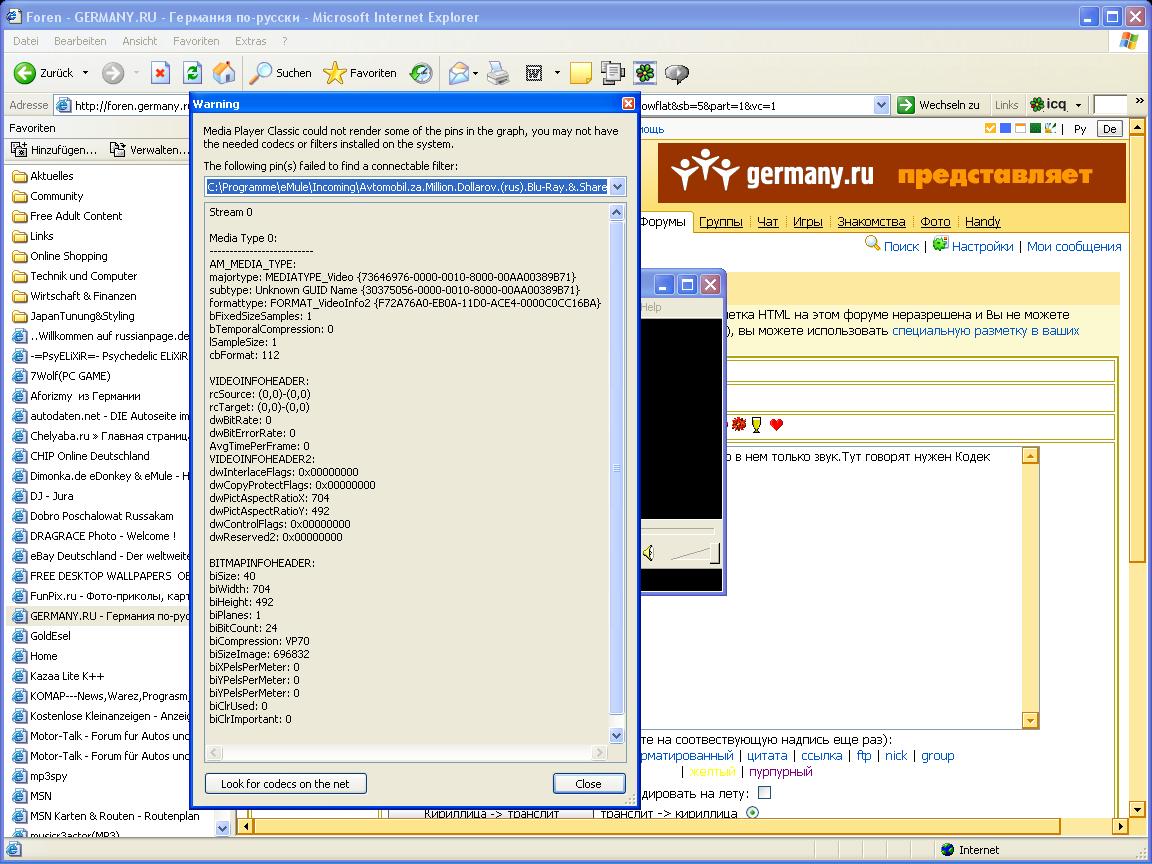The image size is (1152, 864).
Task: Click the Warning dialog horizontal scrollbar
Action: (x=406, y=752)
